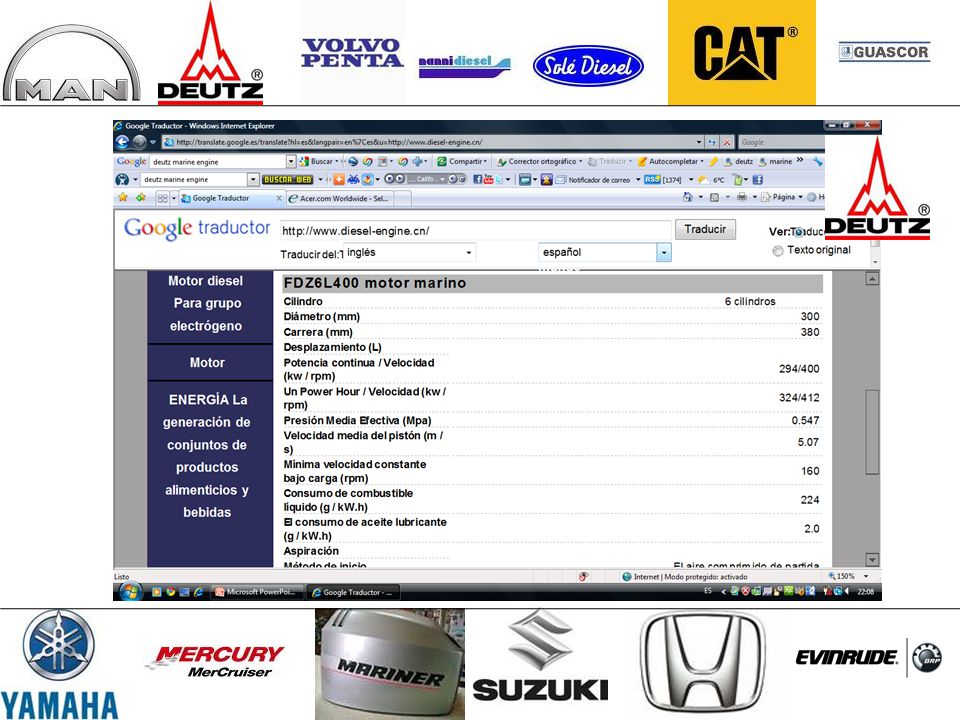
Task: Open a new blank tab
Action: 403,198
